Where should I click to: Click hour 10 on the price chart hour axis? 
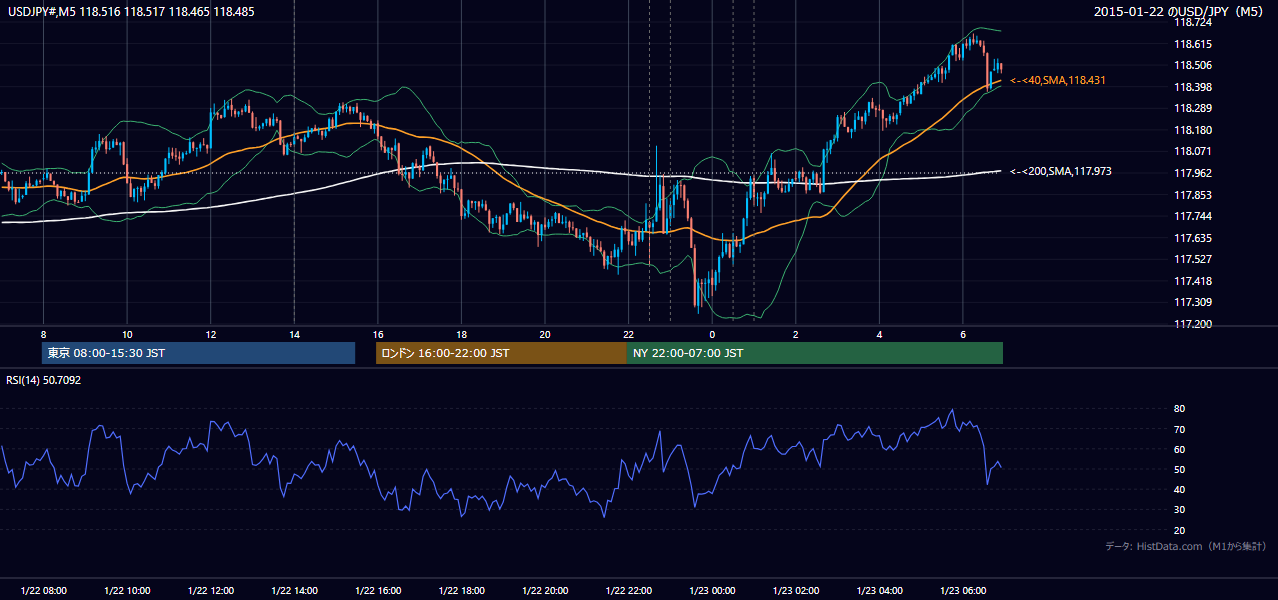(x=127, y=333)
